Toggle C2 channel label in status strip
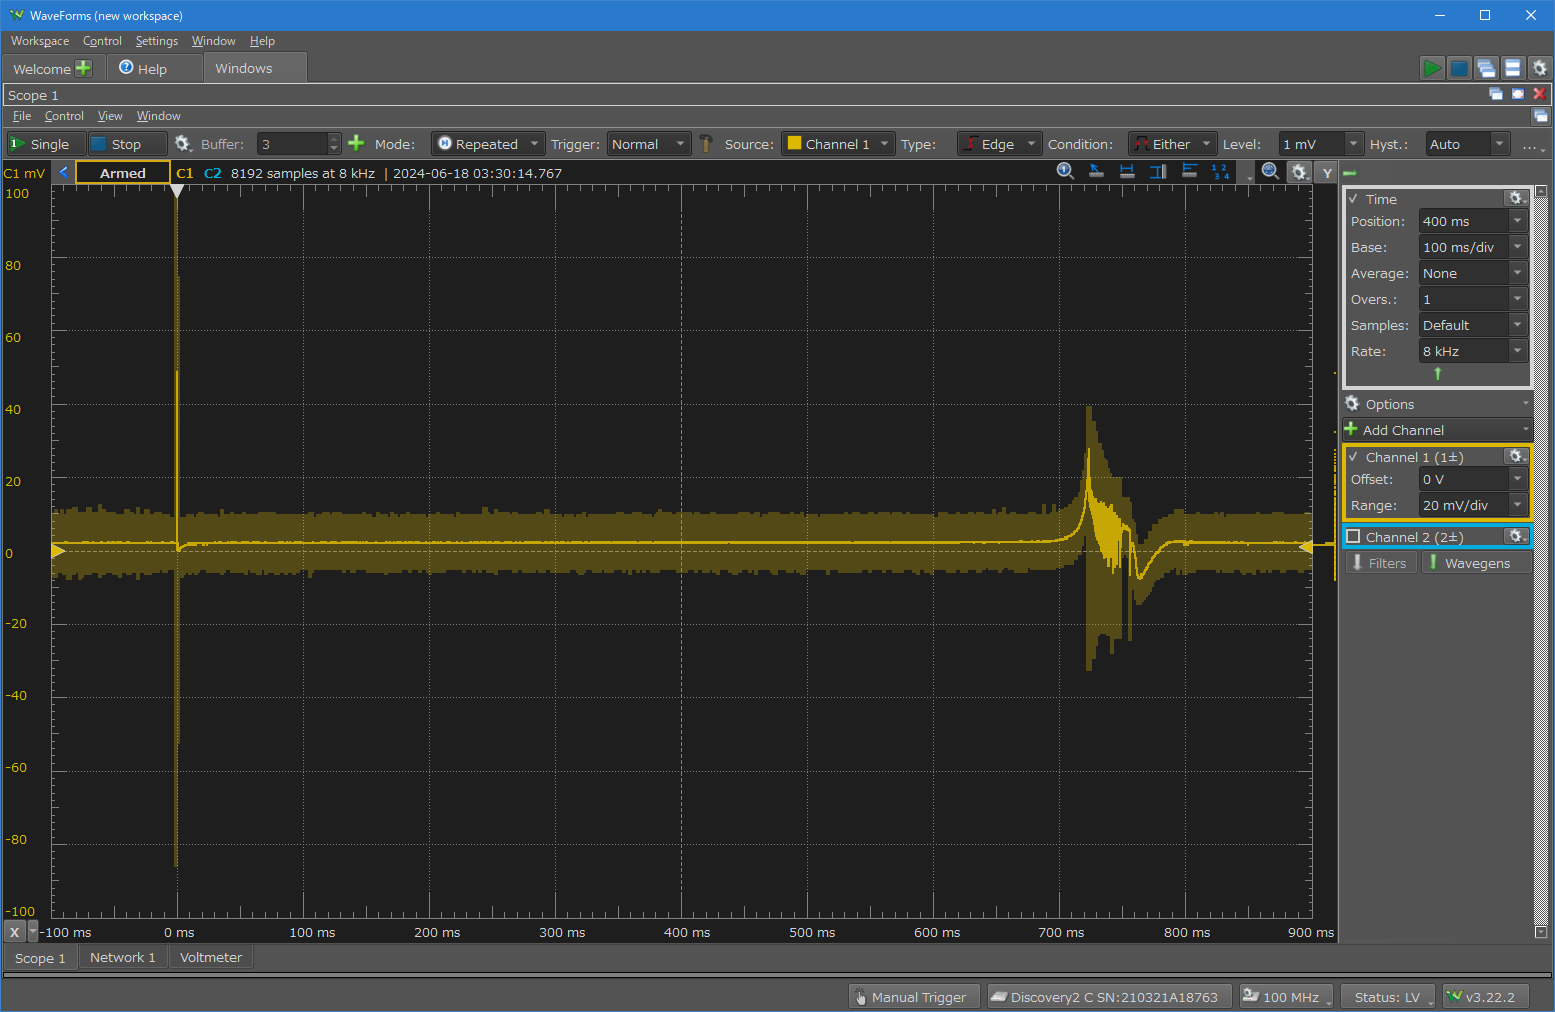Image resolution: width=1555 pixels, height=1012 pixels. coord(213,173)
